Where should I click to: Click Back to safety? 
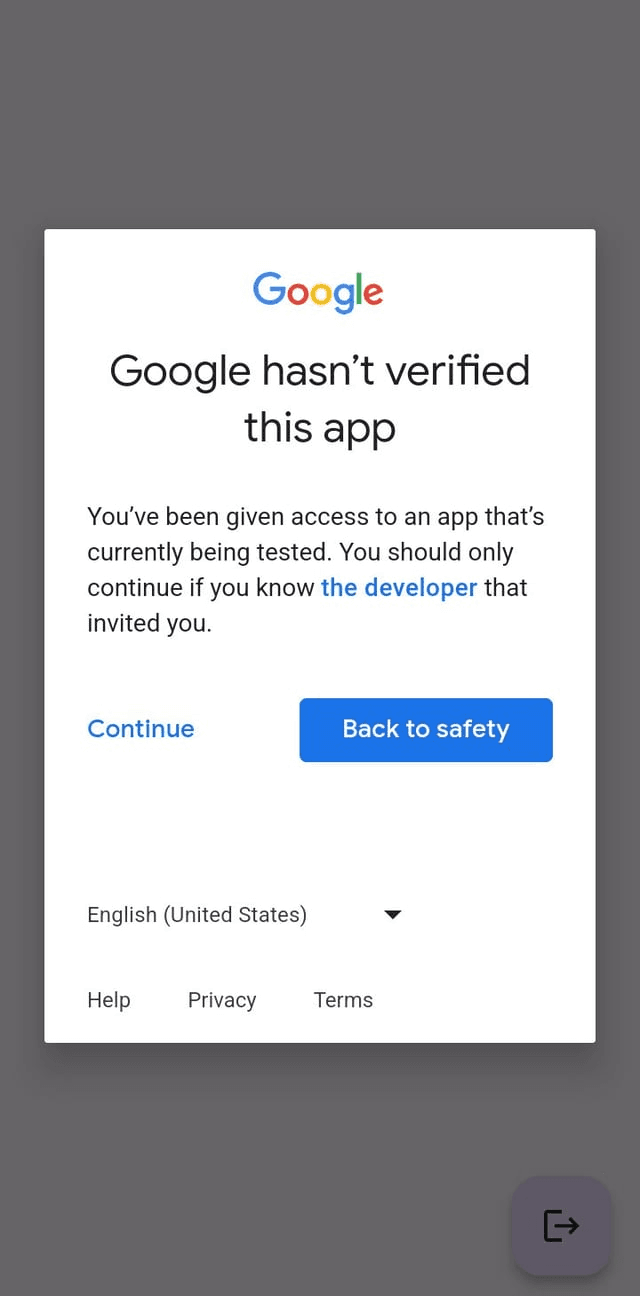[425, 729]
